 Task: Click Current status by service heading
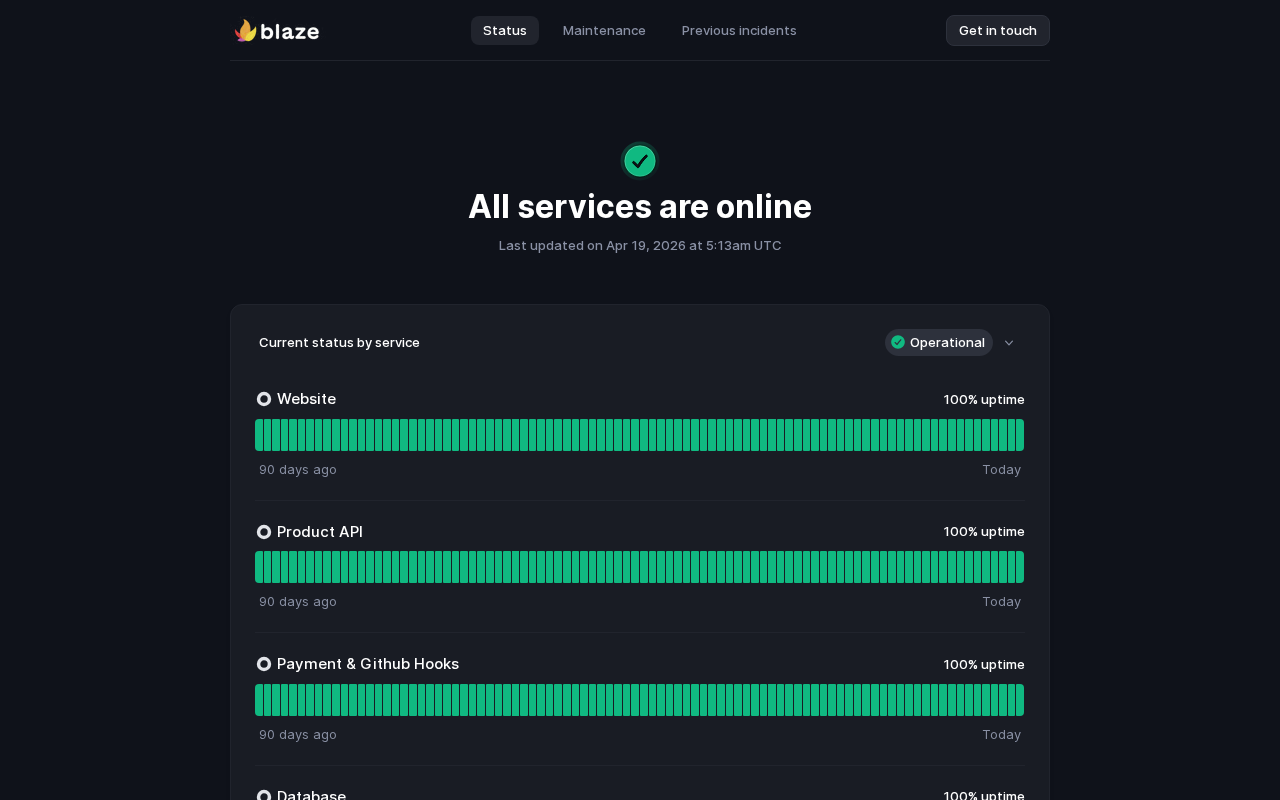(x=339, y=342)
